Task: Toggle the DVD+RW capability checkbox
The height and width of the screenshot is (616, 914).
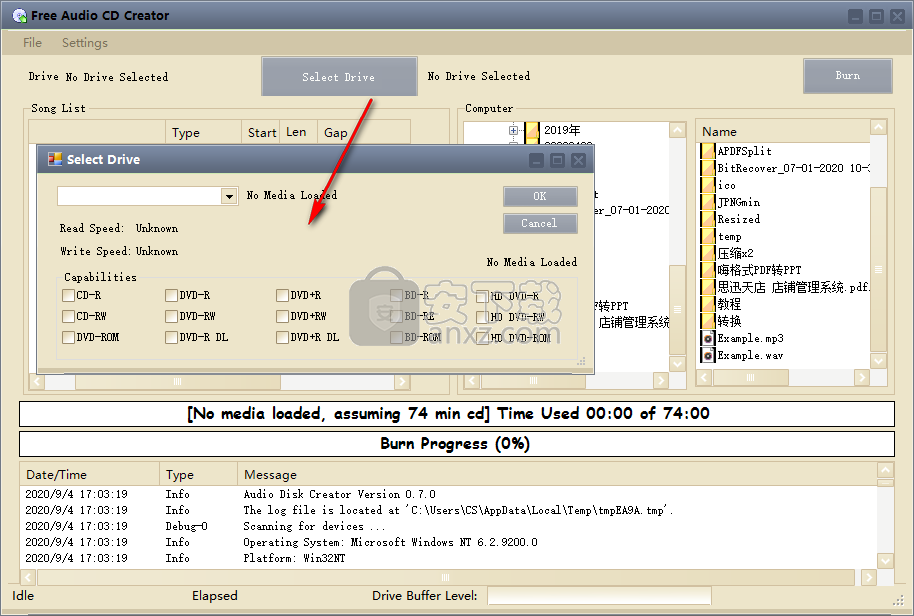Action: click(283, 316)
